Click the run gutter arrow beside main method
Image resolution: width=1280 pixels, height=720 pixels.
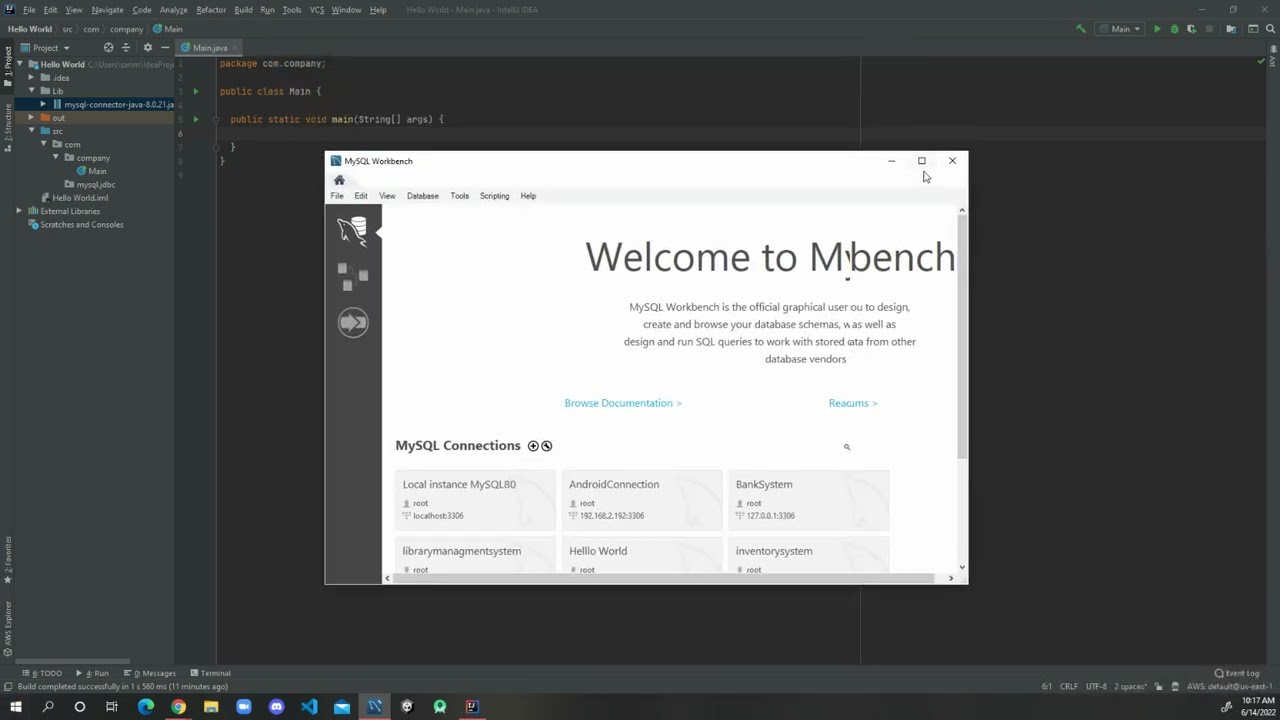196,119
